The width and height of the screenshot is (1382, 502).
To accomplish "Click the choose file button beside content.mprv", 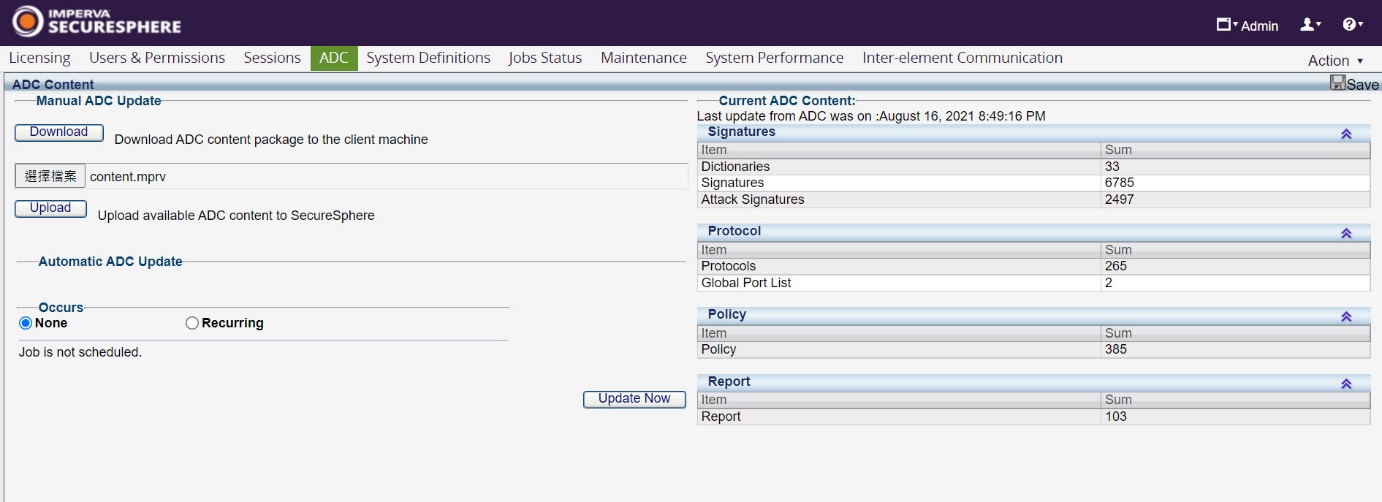I will click(x=50, y=176).
